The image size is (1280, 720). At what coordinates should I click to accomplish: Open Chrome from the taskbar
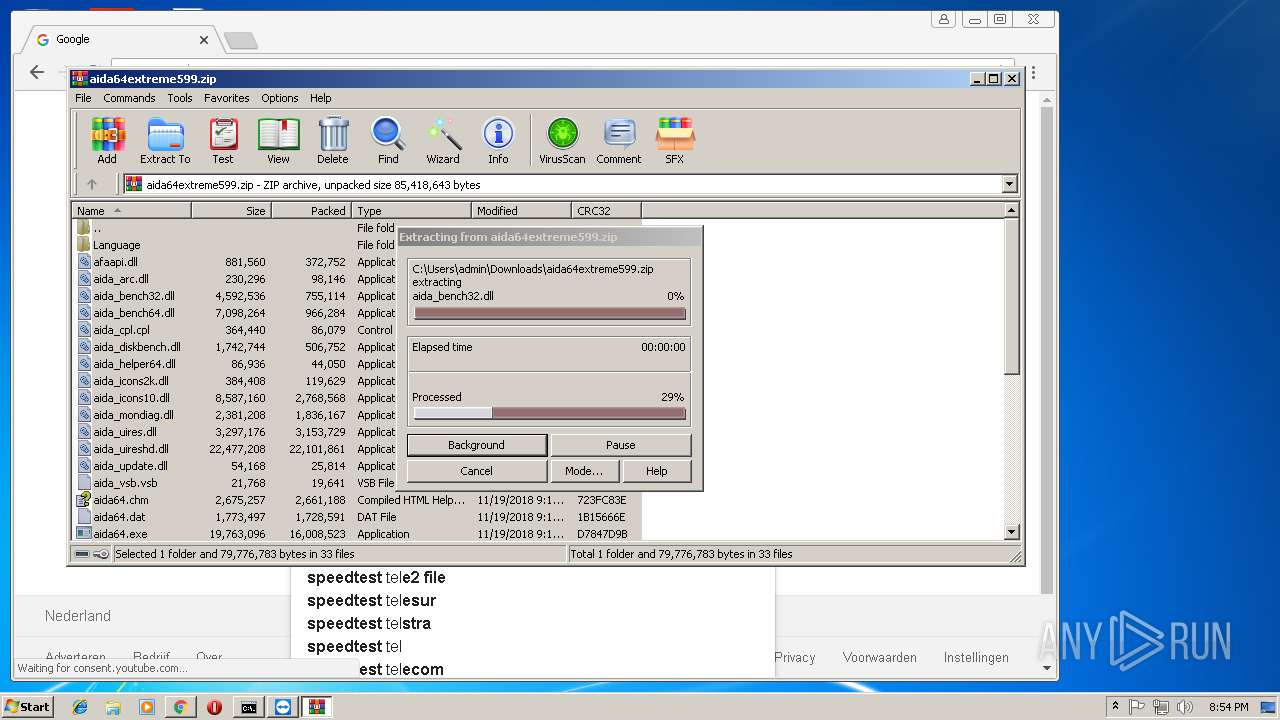(180, 707)
